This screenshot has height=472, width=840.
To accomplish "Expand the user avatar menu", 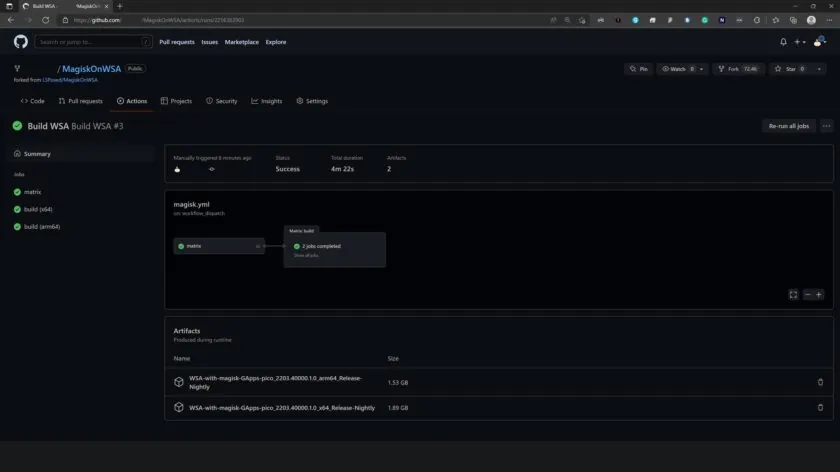I will [820, 42].
